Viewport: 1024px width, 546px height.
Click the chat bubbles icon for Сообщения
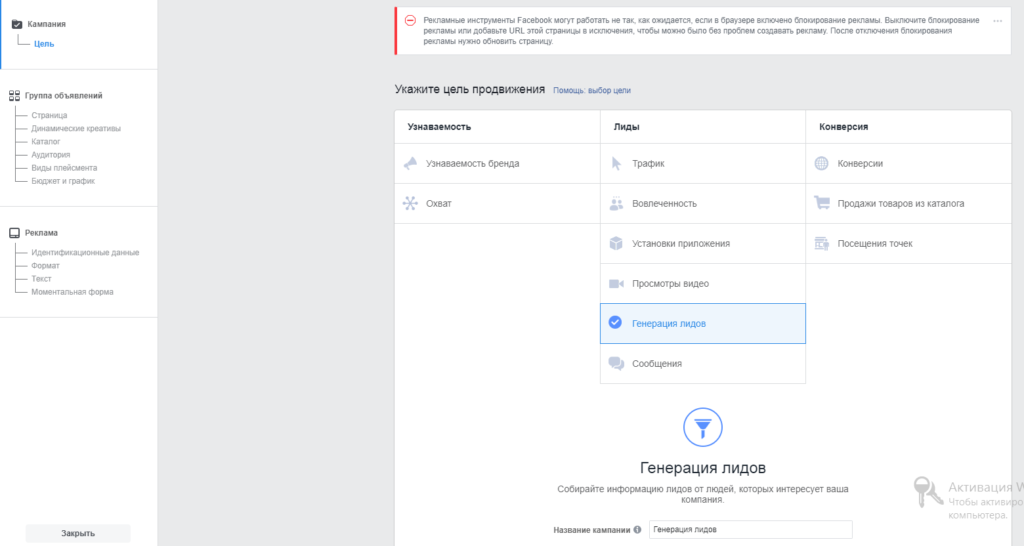point(616,363)
